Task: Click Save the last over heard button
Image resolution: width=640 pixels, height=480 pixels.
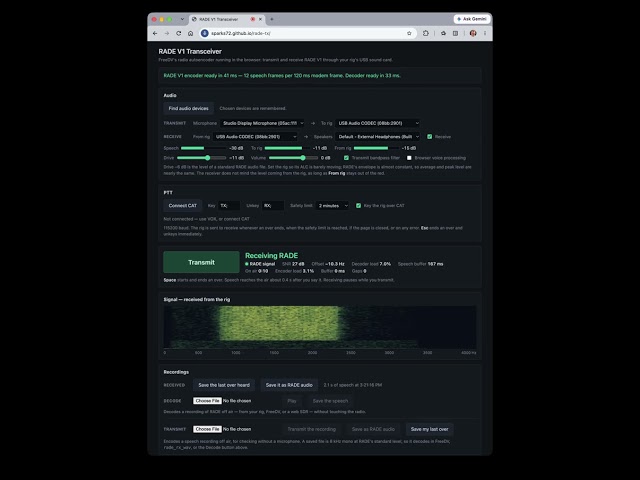Action: tap(224, 385)
